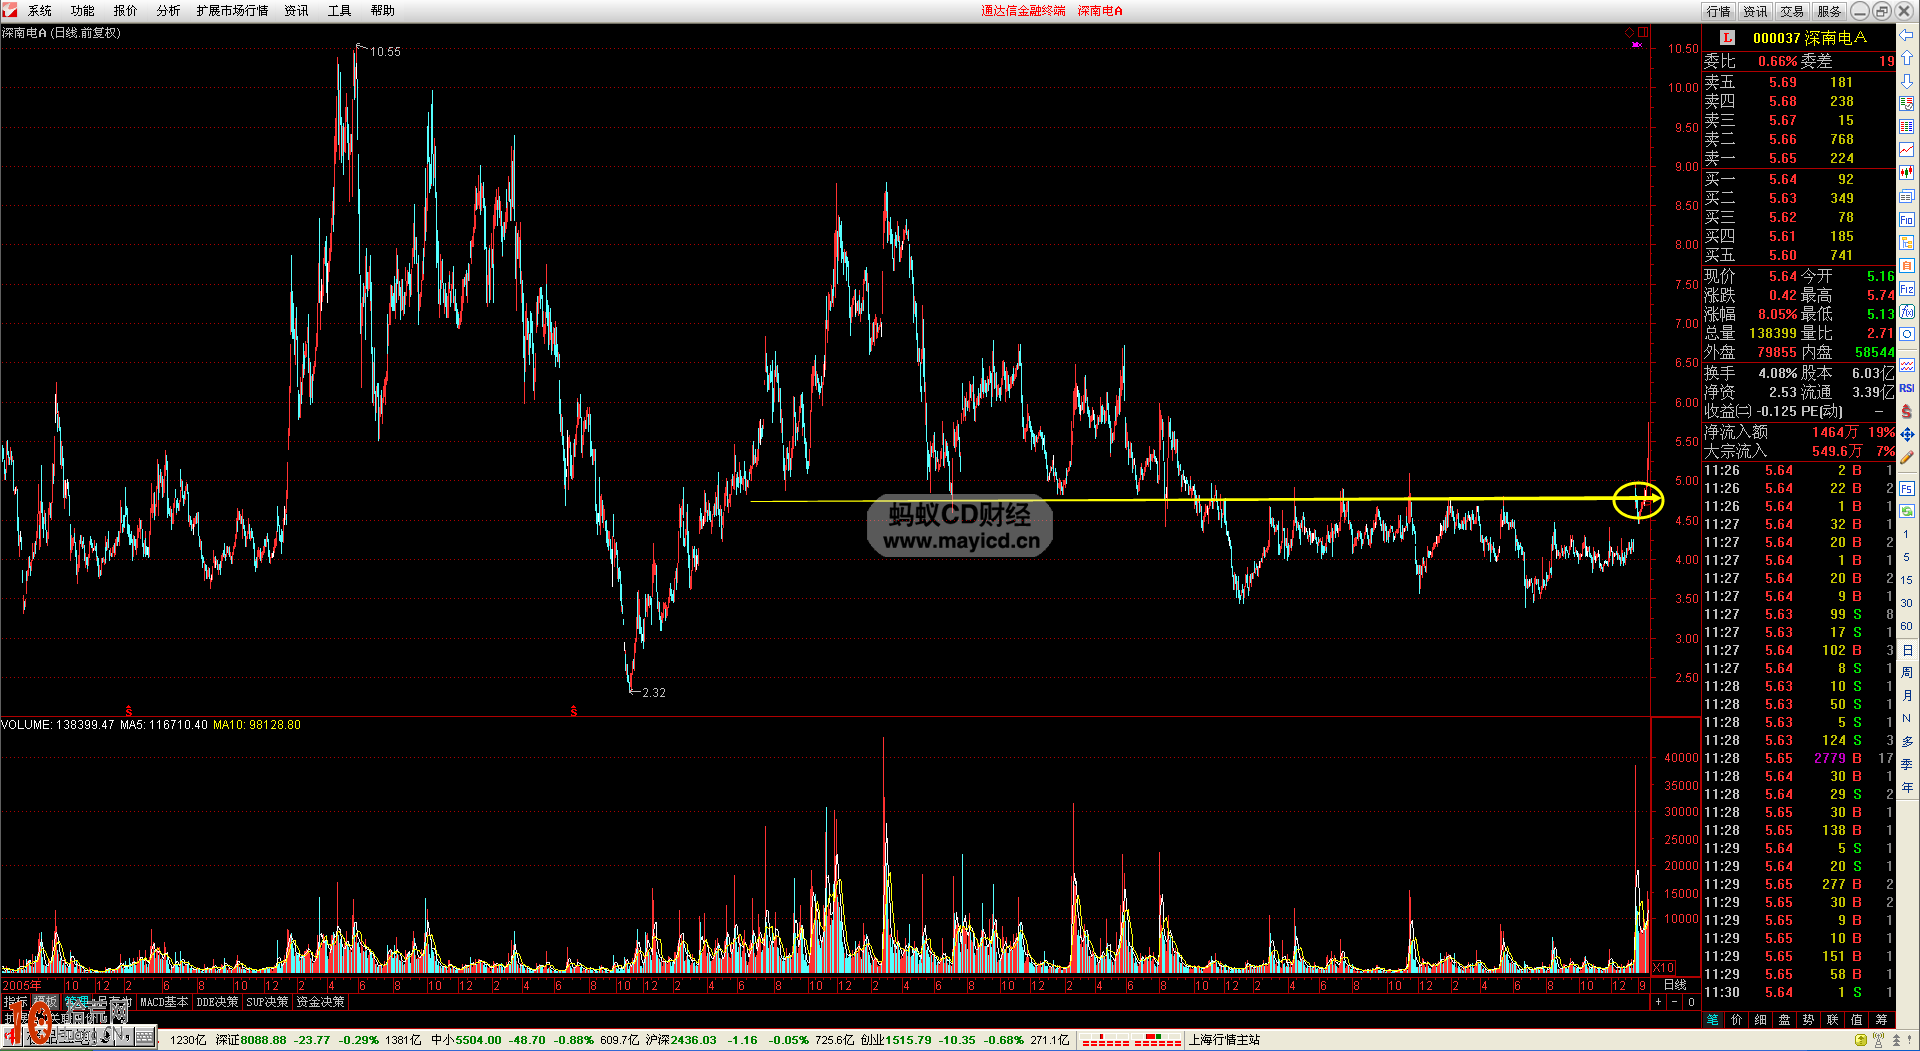Select the SUP决策 indicator template

pyautogui.click(x=267, y=1002)
